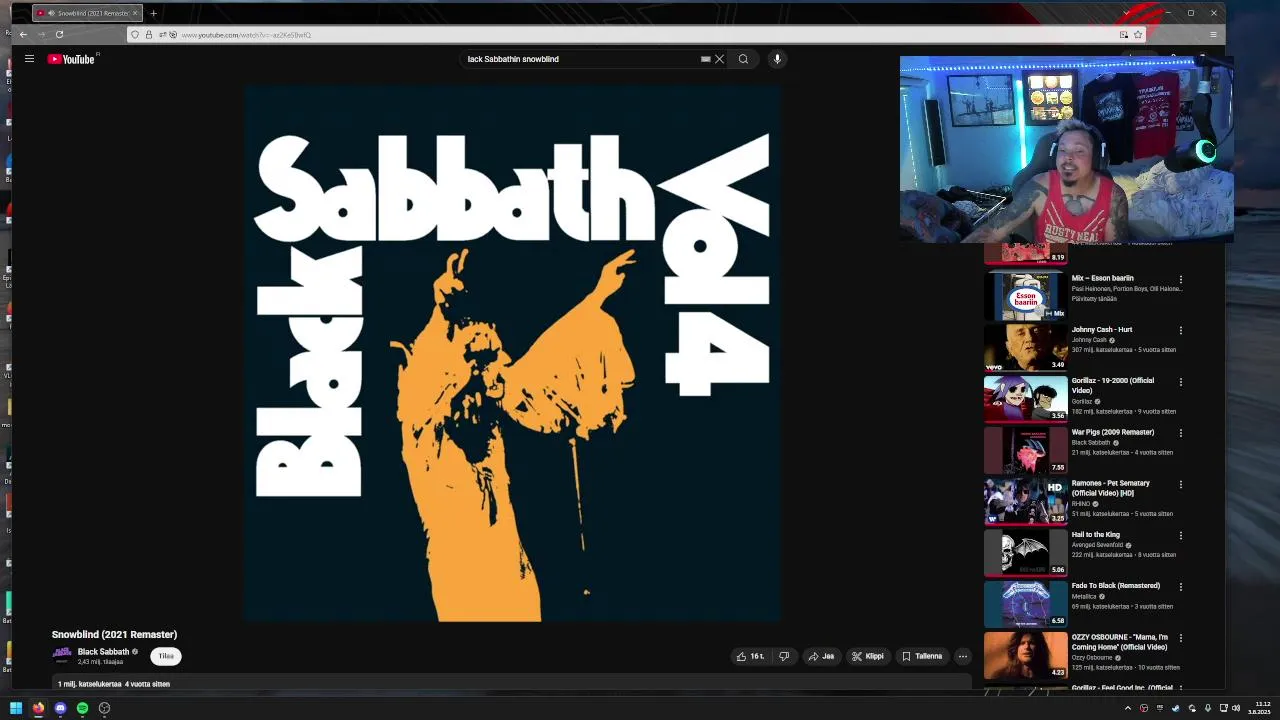
Task: Click the address bar URL
Action: tap(246, 35)
